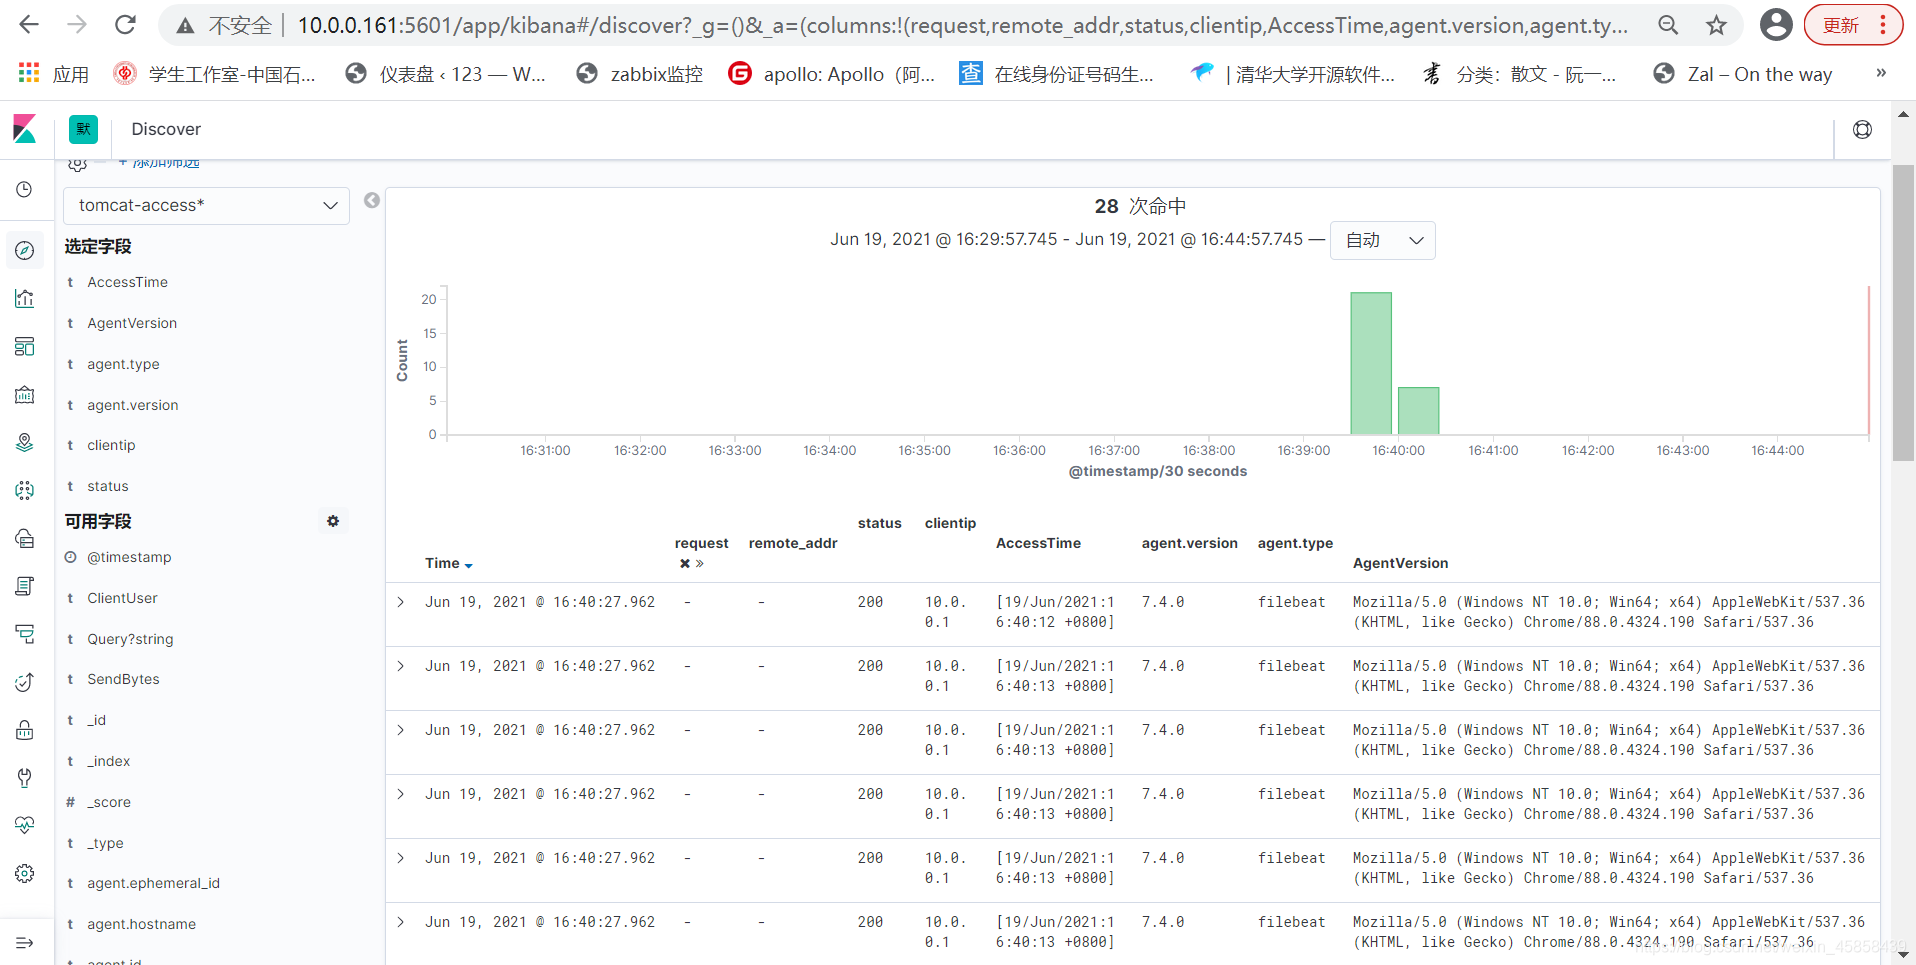
Task: Open recently viewed clock icon
Action: 25,189
